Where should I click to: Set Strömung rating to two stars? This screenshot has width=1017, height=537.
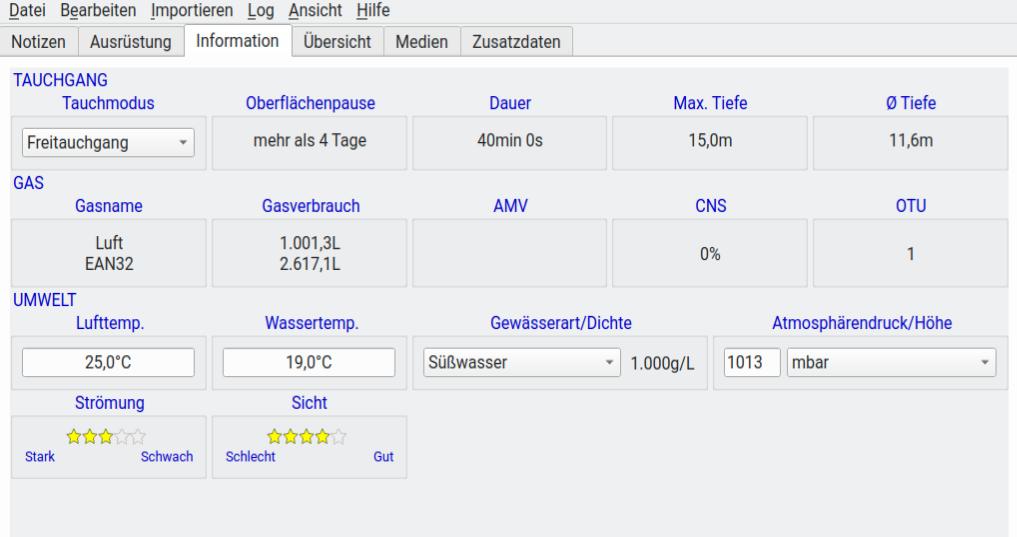[90, 436]
